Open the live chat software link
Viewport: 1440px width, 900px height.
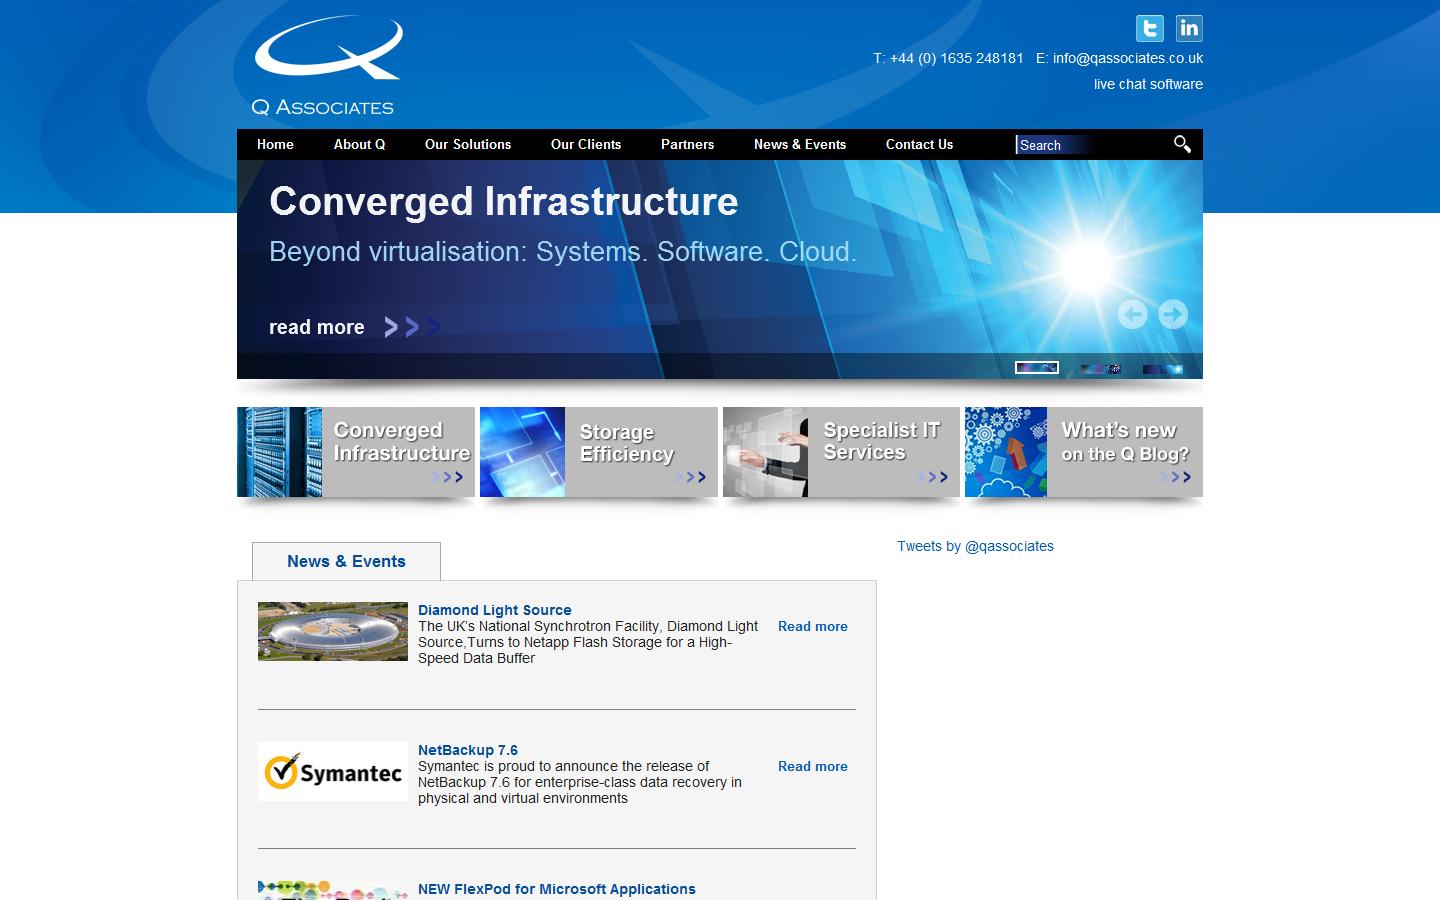click(1148, 84)
